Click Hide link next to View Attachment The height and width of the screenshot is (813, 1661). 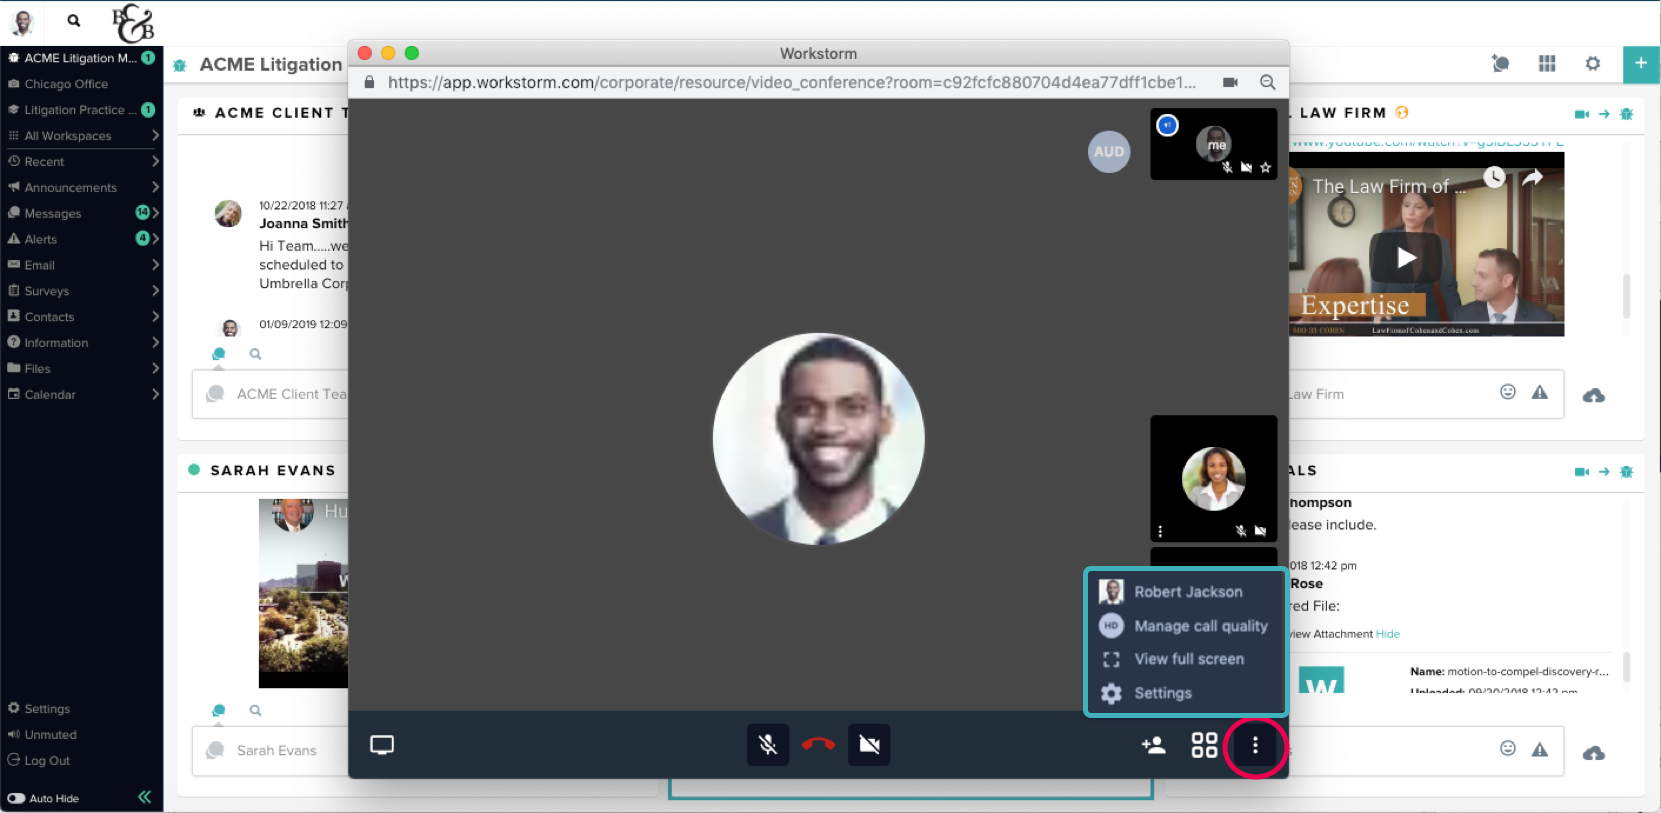tap(1388, 634)
